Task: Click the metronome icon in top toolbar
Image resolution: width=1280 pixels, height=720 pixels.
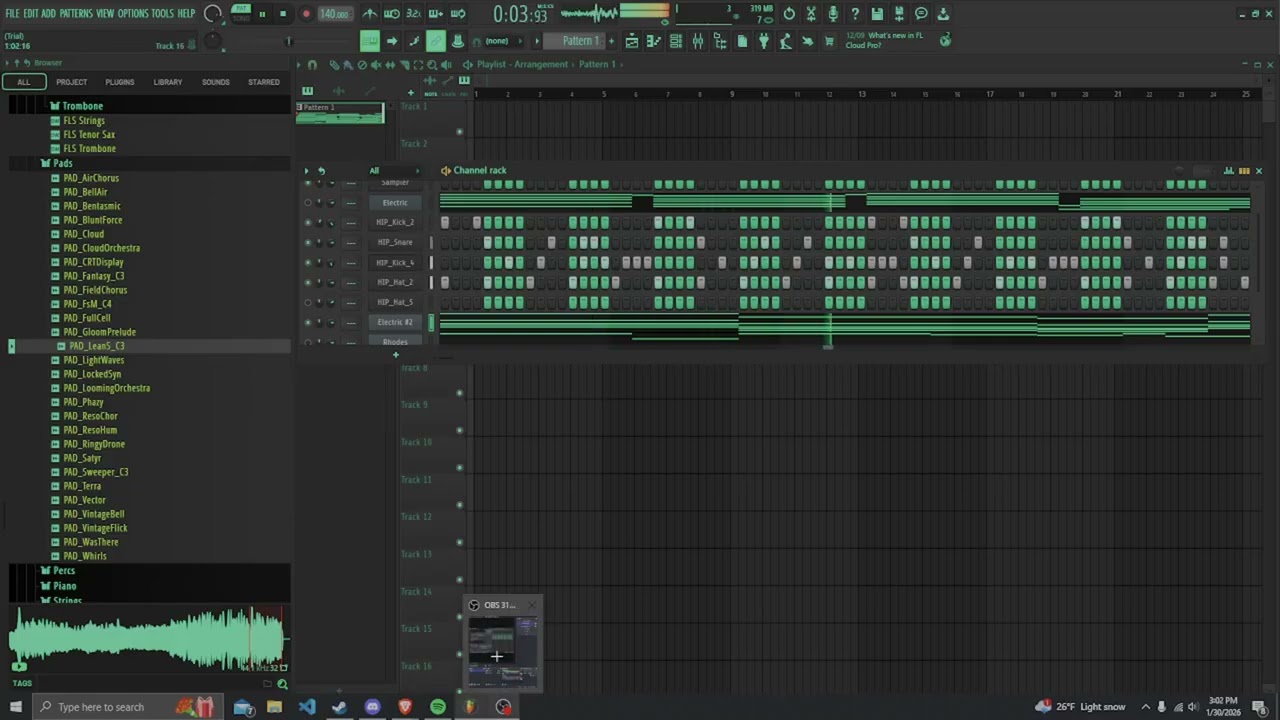Action: 370,14
